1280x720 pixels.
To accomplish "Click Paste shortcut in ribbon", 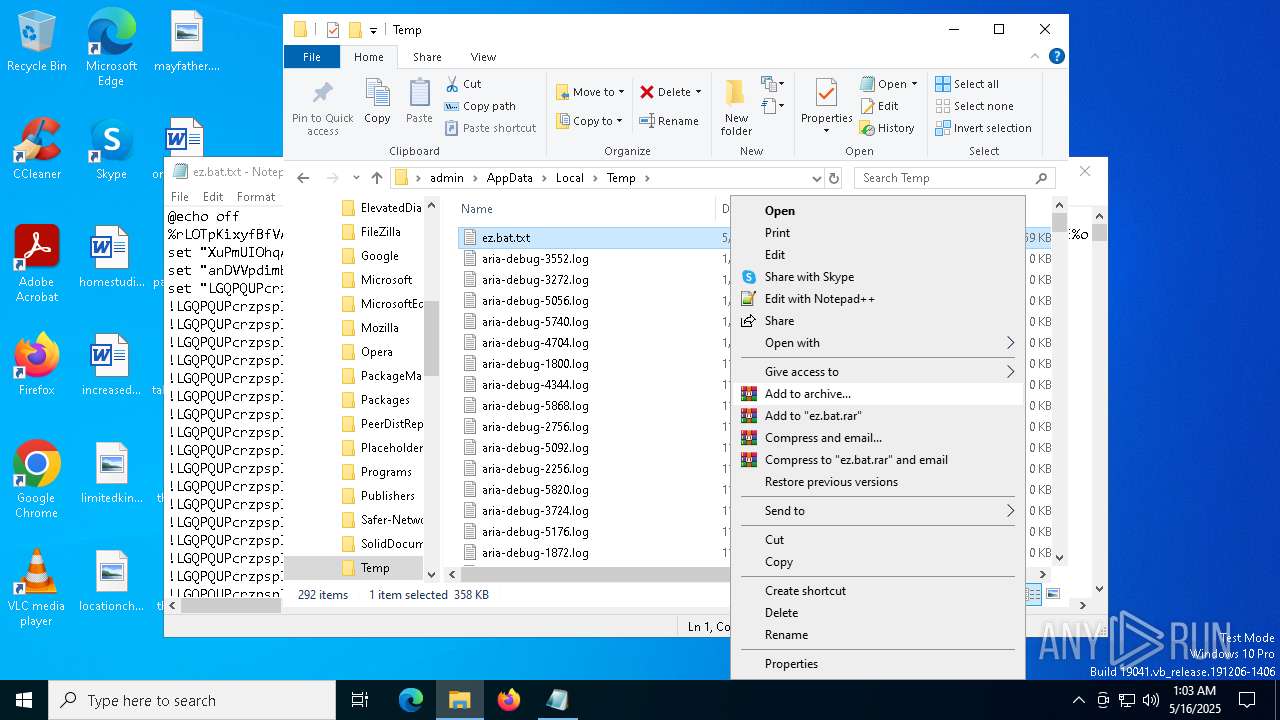I will [x=490, y=128].
